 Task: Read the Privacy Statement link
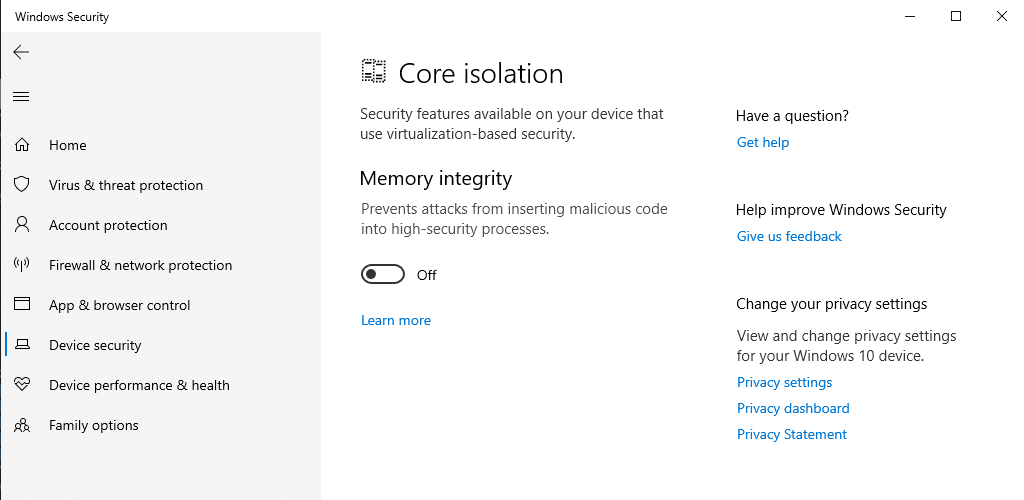(x=792, y=435)
